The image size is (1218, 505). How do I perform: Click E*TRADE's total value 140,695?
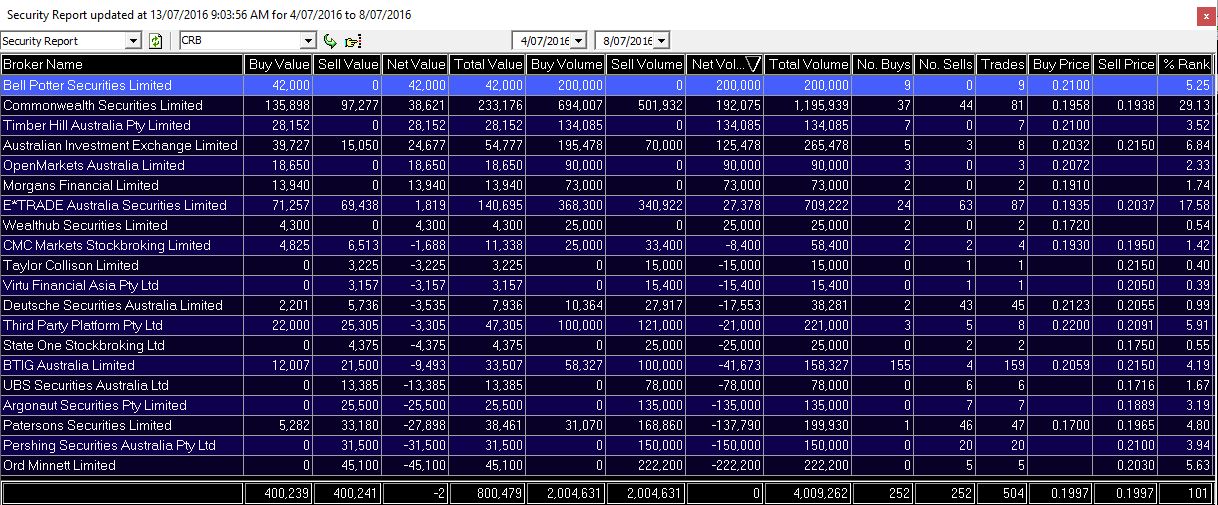pos(501,206)
